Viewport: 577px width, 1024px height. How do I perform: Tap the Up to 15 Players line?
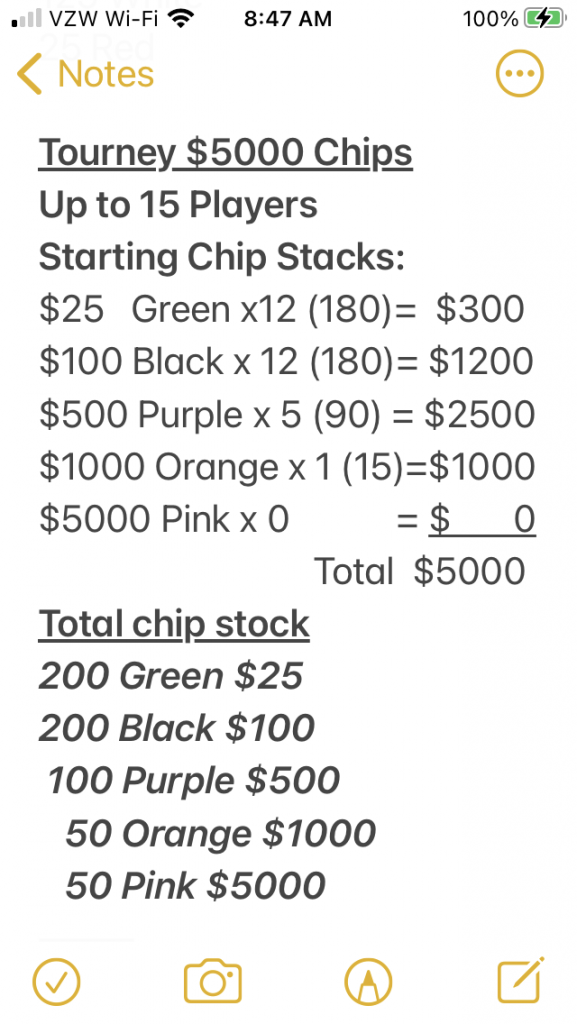(178, 205)
